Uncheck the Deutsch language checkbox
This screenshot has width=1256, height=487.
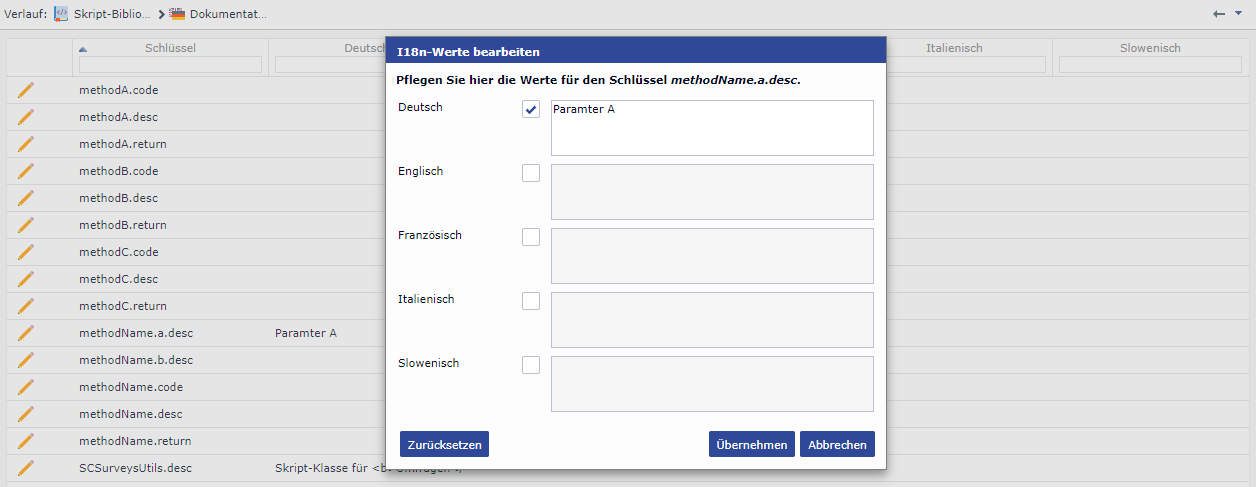tap(531, 109)
